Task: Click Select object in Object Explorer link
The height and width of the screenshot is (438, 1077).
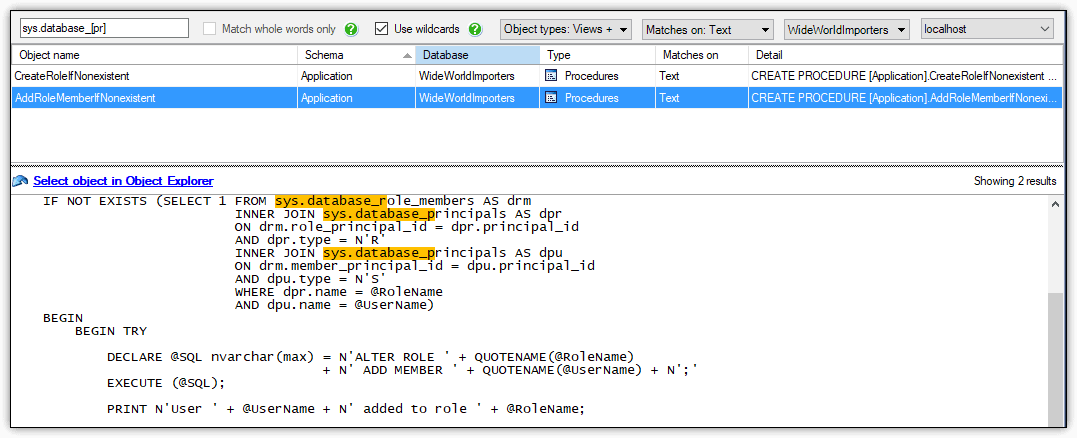Action: click(123, 181)
